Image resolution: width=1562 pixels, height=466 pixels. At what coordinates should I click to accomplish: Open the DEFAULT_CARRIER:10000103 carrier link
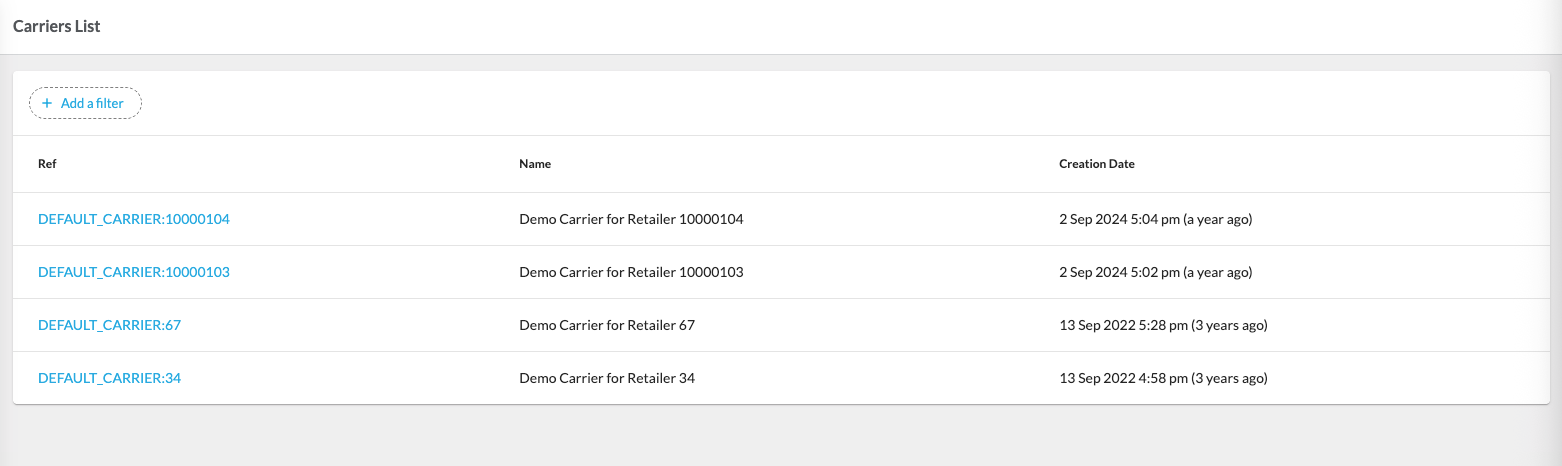pyautogui.click(x=134, y=272)
